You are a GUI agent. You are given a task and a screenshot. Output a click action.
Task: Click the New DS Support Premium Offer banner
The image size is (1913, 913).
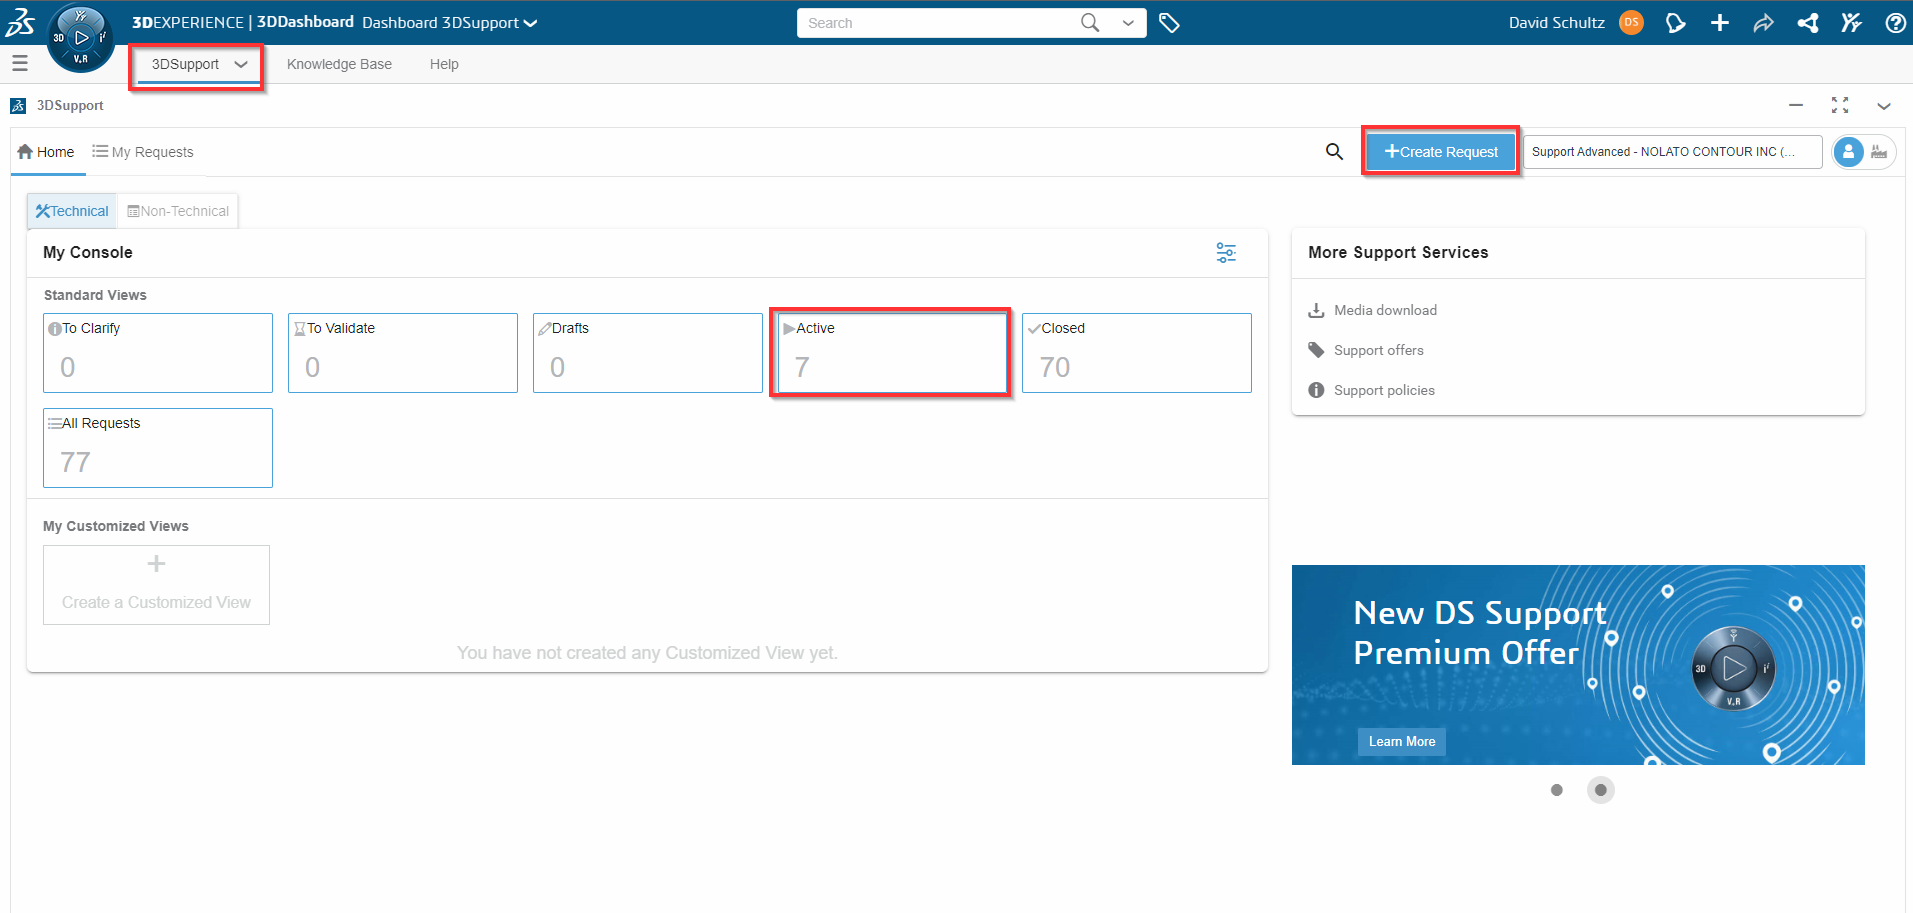(1578, 665)
